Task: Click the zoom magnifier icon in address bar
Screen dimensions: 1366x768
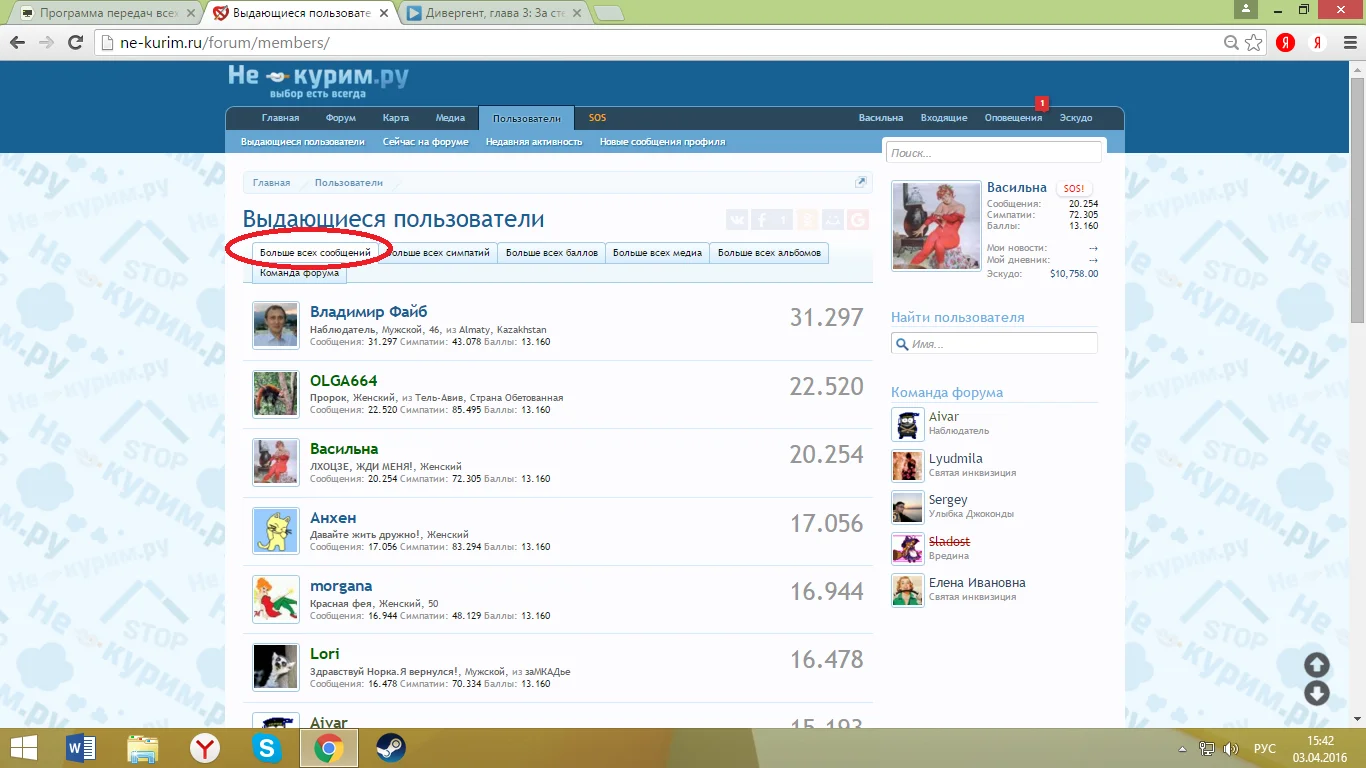Action: pyautogui.click(x=1232, y=43)
